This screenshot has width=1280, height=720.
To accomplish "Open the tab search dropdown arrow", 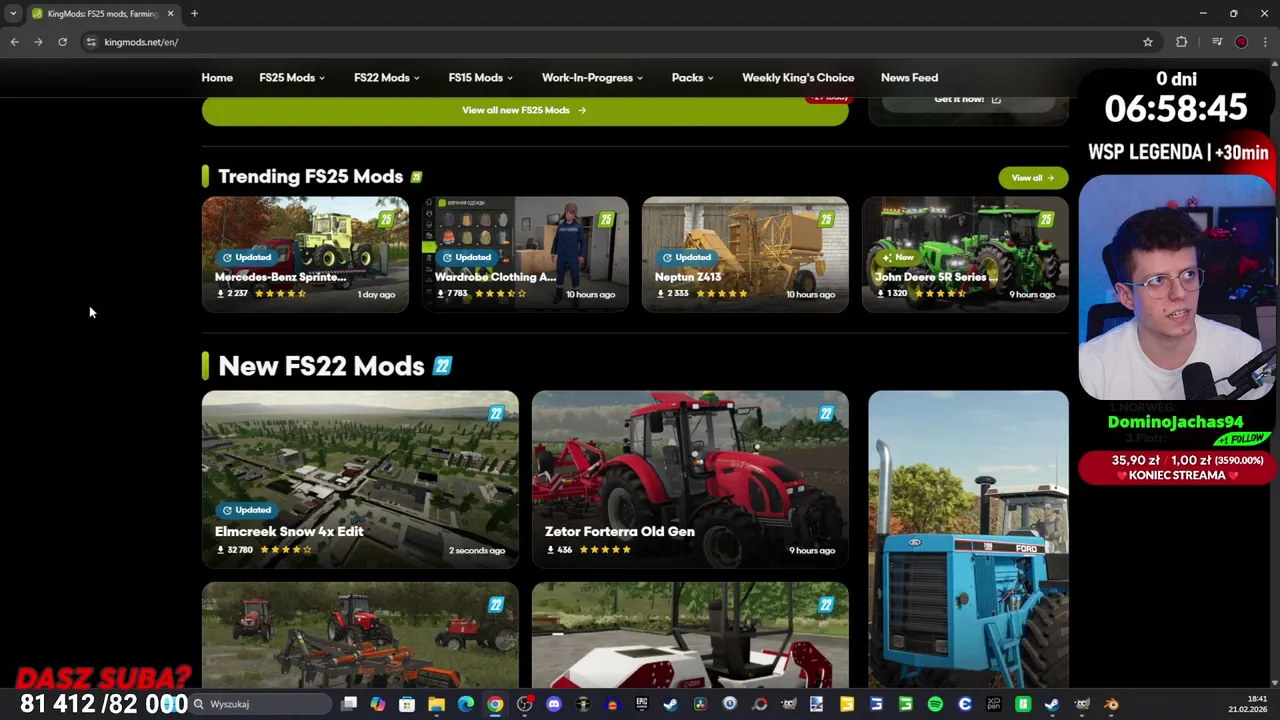I will (12, 13).
